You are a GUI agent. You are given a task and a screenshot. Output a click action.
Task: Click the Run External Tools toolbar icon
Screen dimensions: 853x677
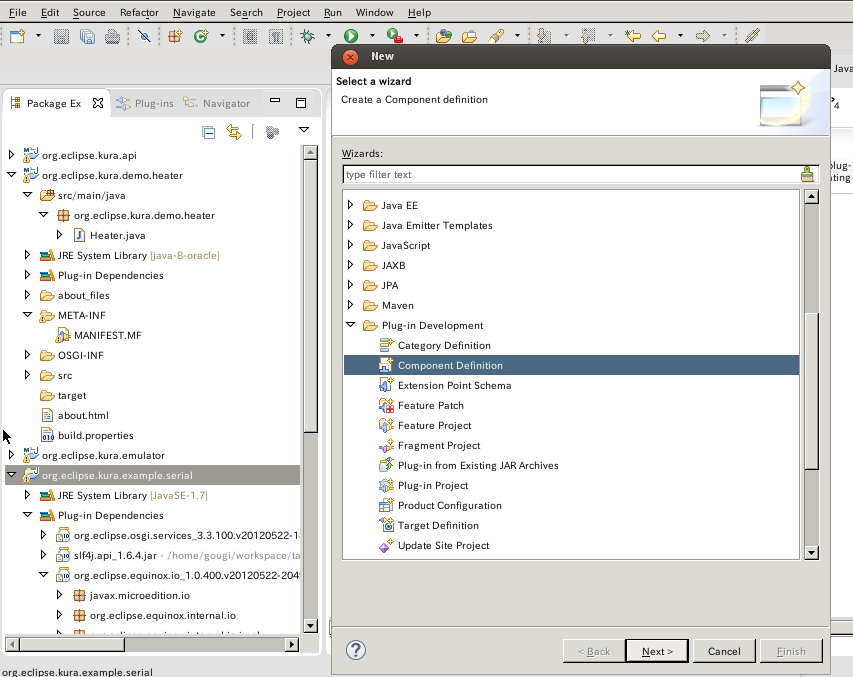395,36
